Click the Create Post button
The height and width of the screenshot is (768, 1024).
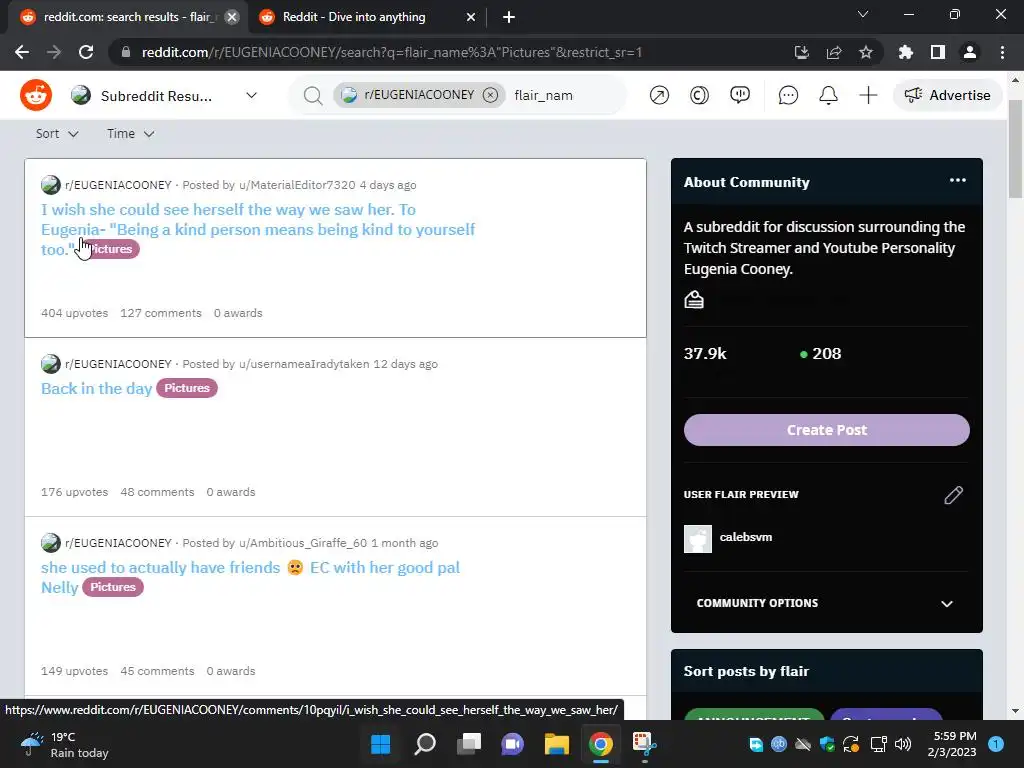pyautogui.click(x=826, y=430)
